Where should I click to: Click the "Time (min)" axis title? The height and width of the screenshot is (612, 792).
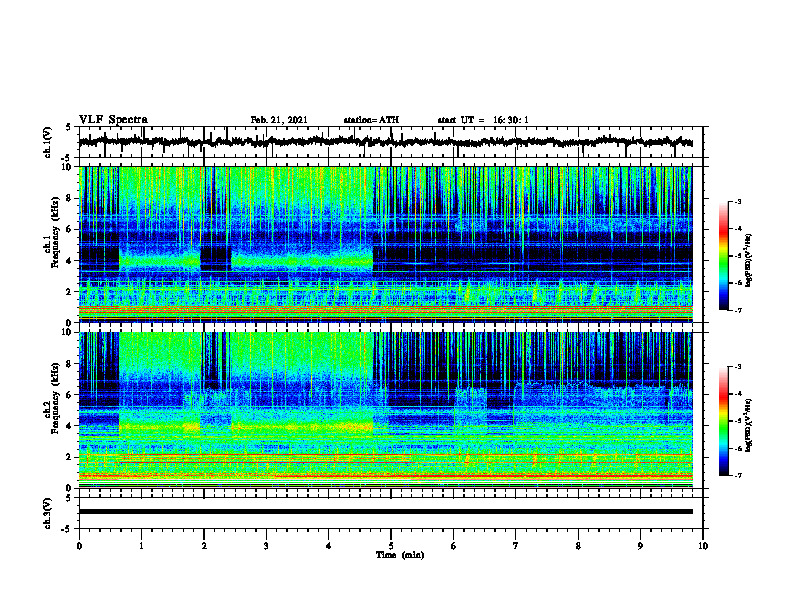[x=400, y=555]
